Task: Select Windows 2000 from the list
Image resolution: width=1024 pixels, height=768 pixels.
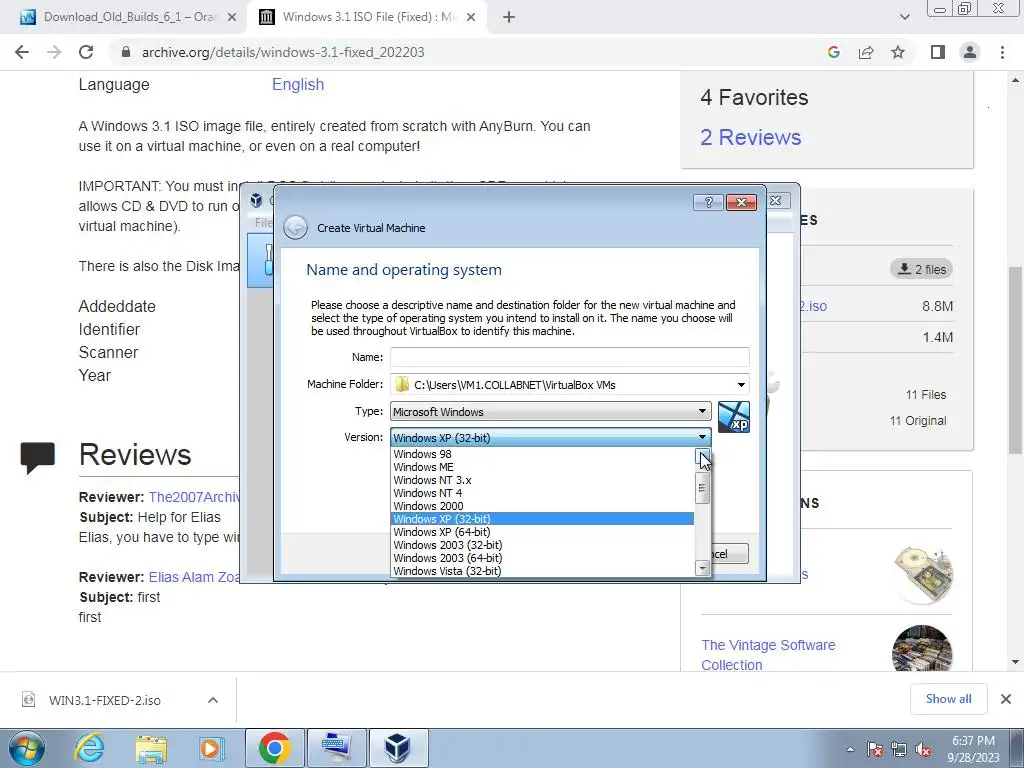Action: [542, 506]
